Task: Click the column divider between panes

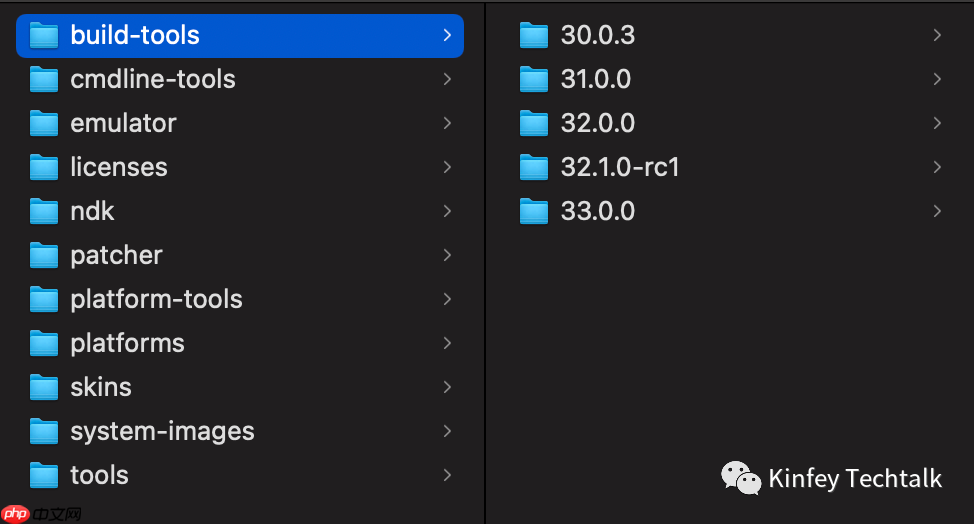Action: coord(485,262)
